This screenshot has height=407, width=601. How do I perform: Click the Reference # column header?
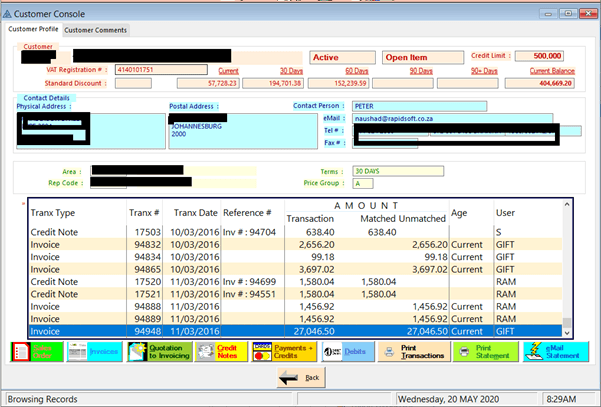click(247, 213)
